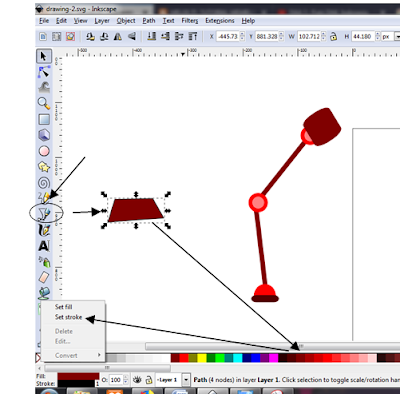The height and width of the screenshot is (394, 400).
Task: Select the Calligraphy tool
Action: click(x=44, y=230)
